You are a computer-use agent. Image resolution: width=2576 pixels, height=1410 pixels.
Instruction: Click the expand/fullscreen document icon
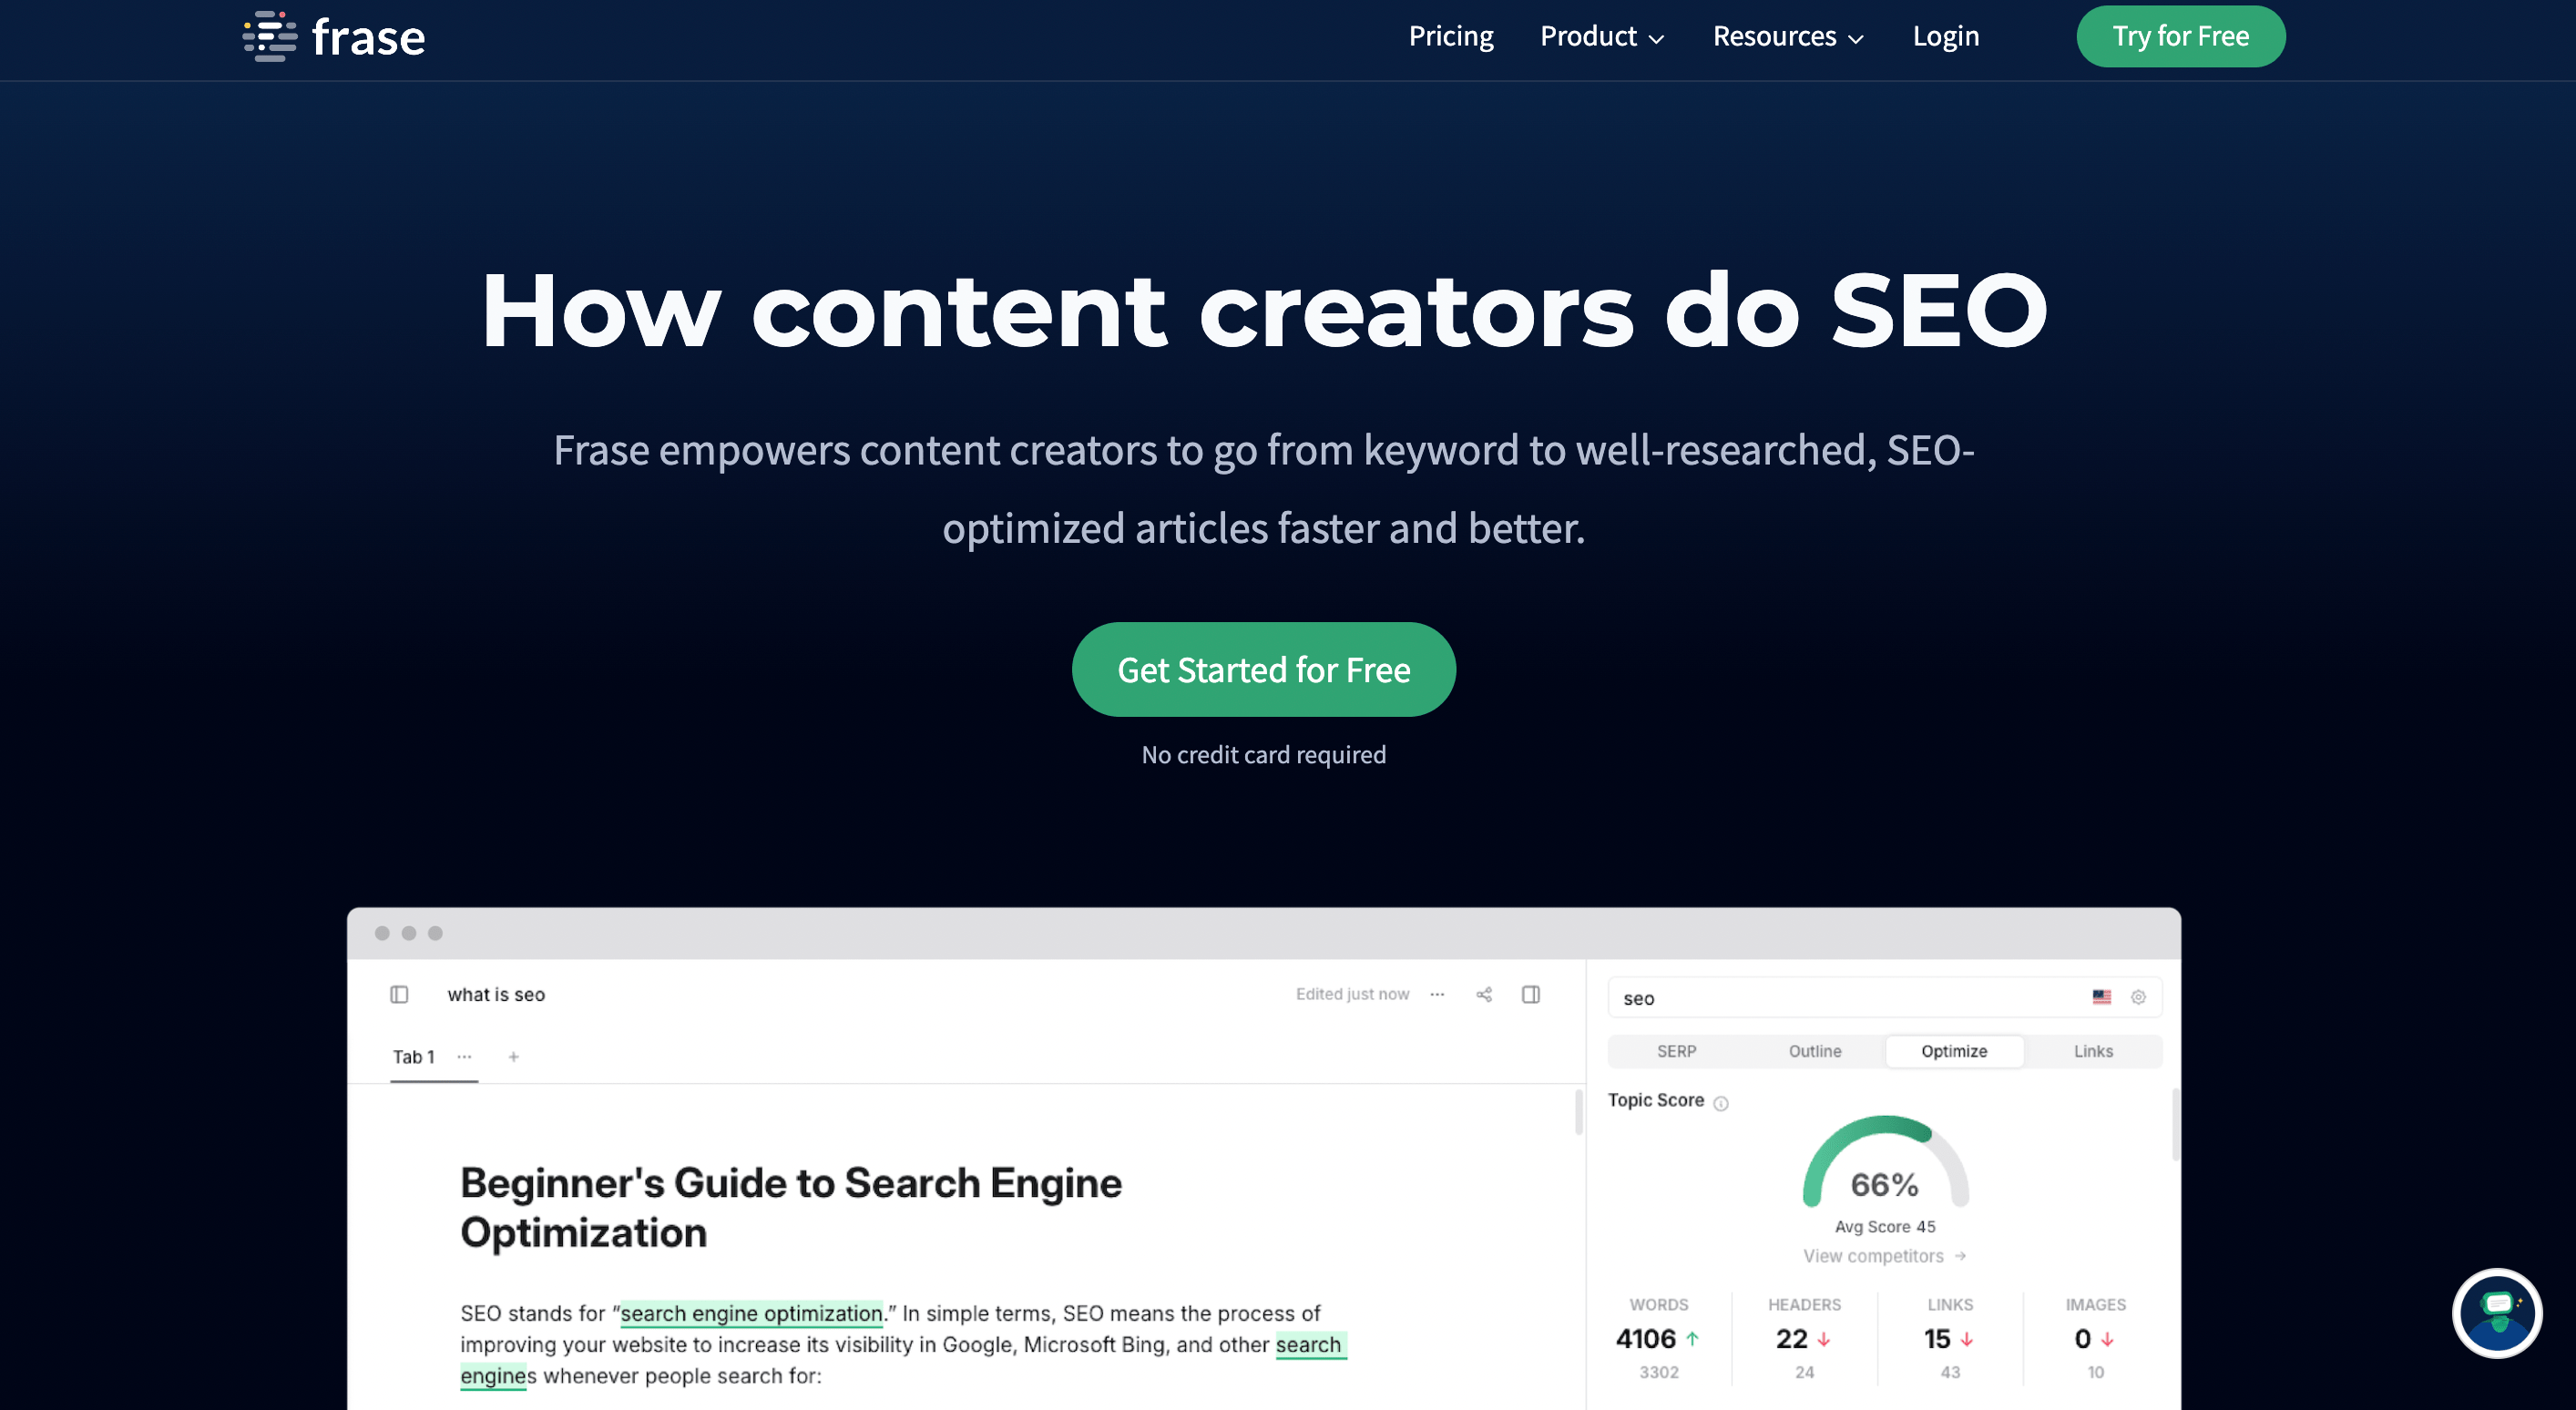coord(1531,993)
